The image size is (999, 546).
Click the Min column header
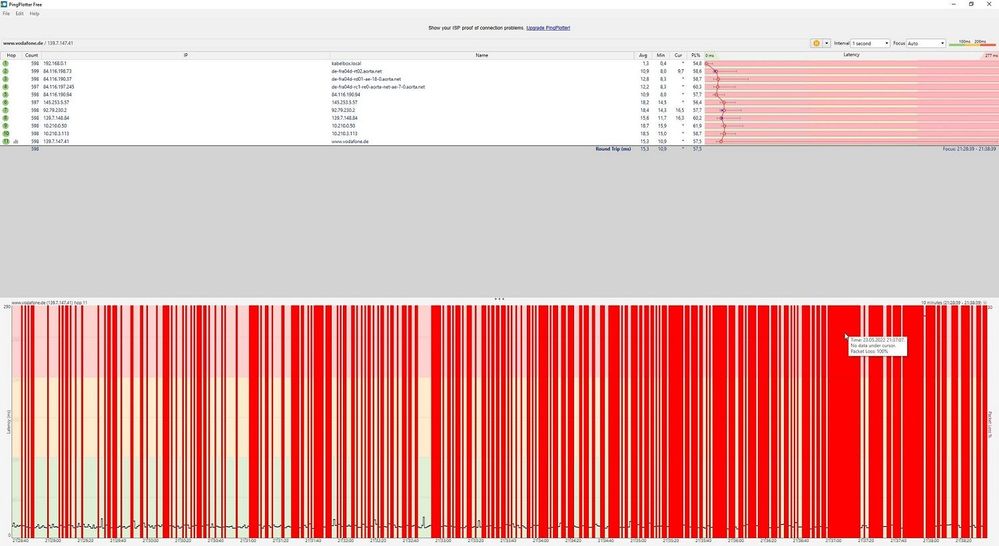tap(661, 55)
